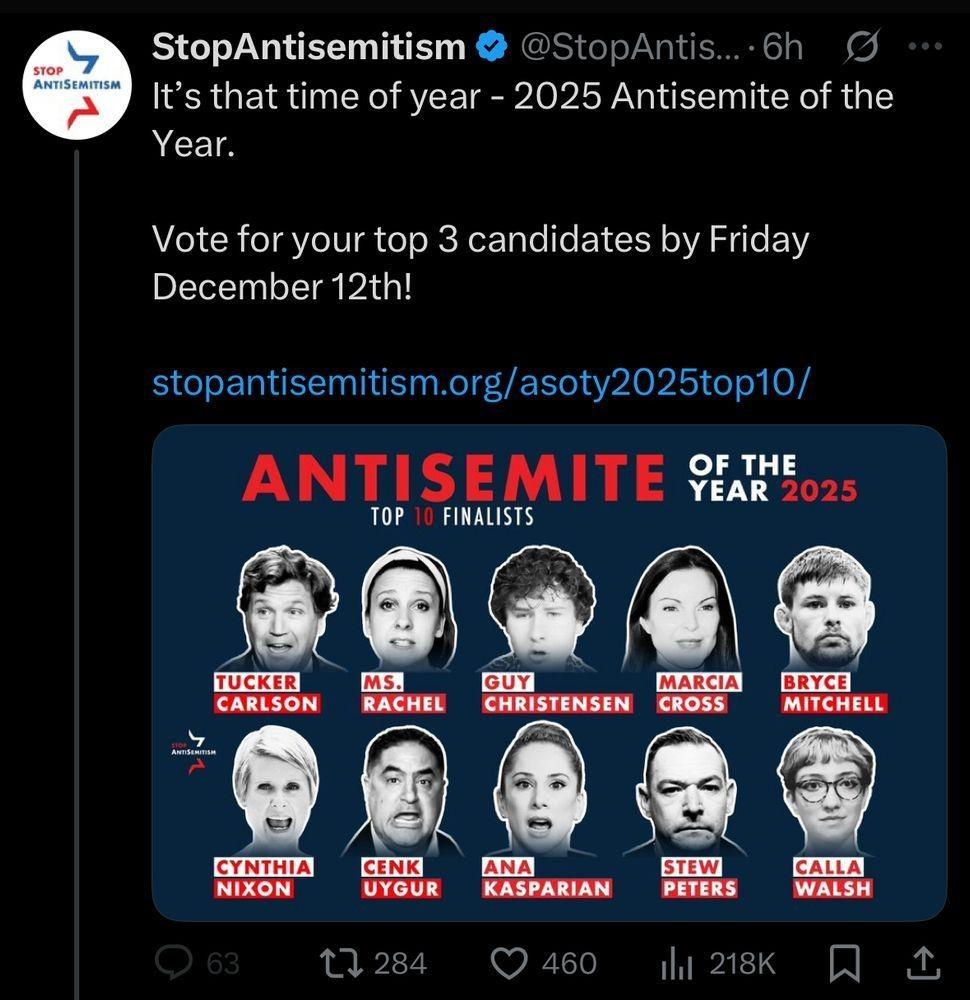Share the tweet via the upload arrow icon

(x=922, y=963)
